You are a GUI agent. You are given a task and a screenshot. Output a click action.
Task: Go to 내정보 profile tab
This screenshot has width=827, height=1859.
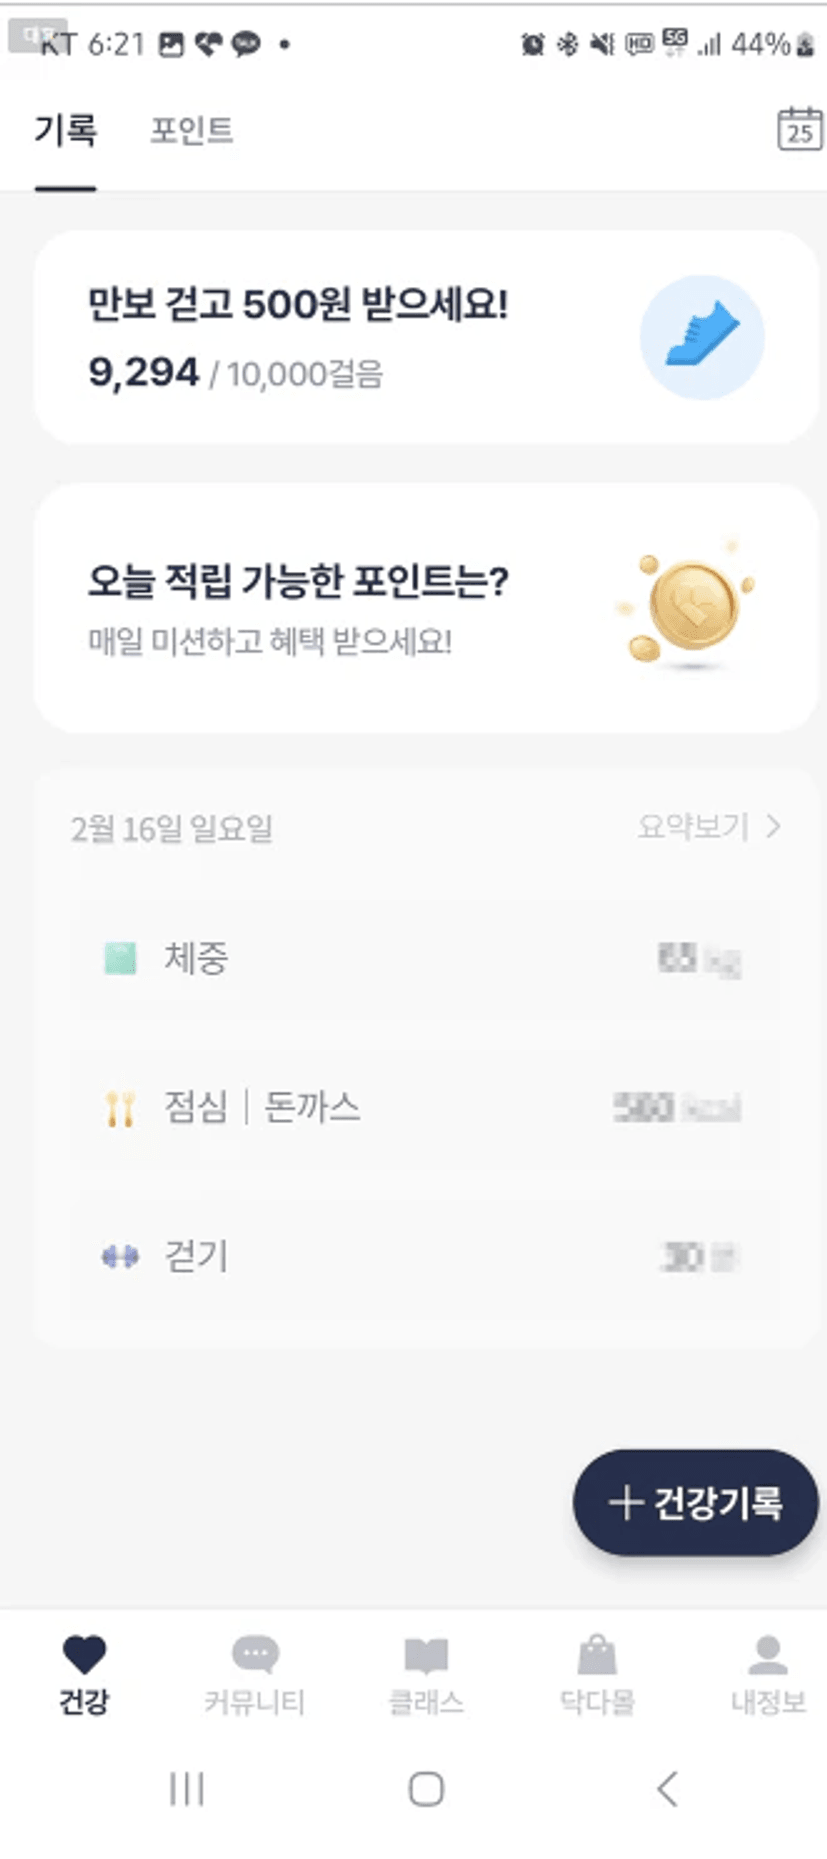(767, 1674)
